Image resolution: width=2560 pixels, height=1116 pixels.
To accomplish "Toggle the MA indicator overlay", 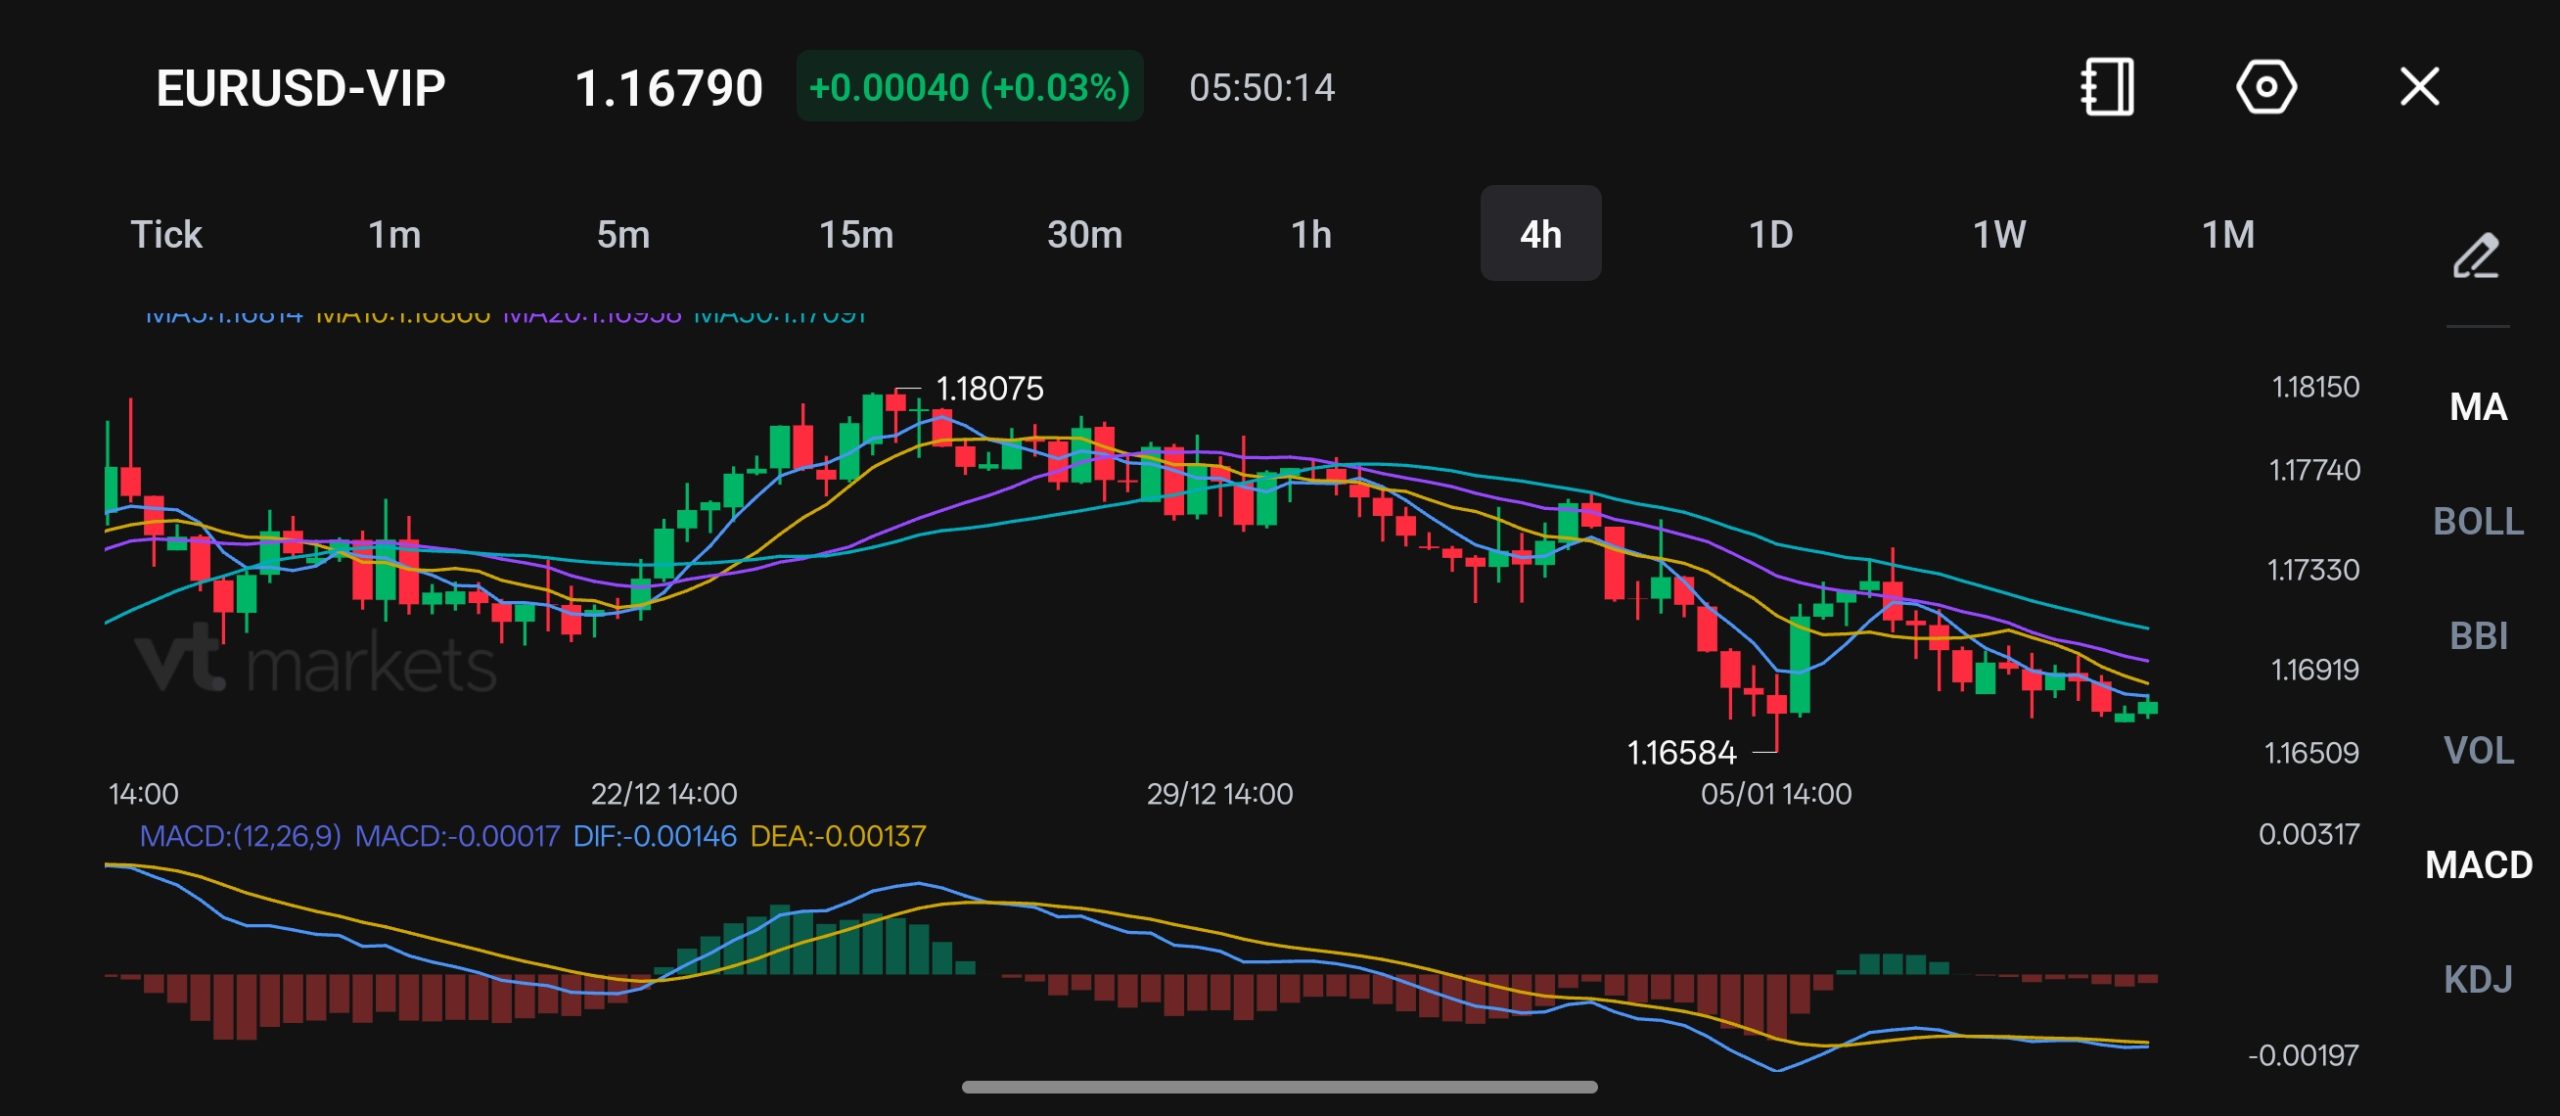I will click(2478, 407).
